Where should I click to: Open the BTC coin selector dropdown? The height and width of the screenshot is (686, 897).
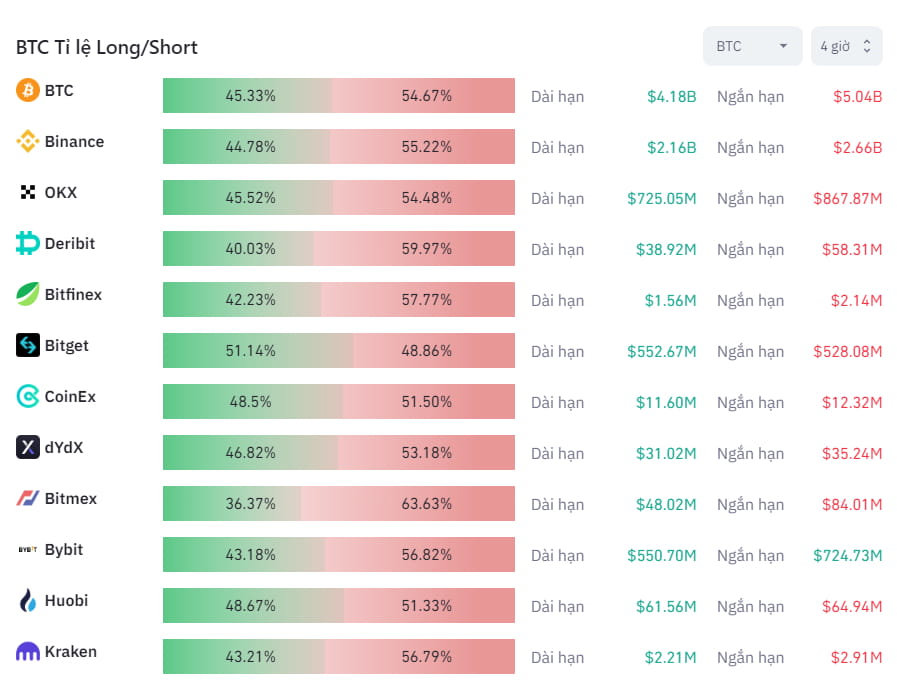752,45
